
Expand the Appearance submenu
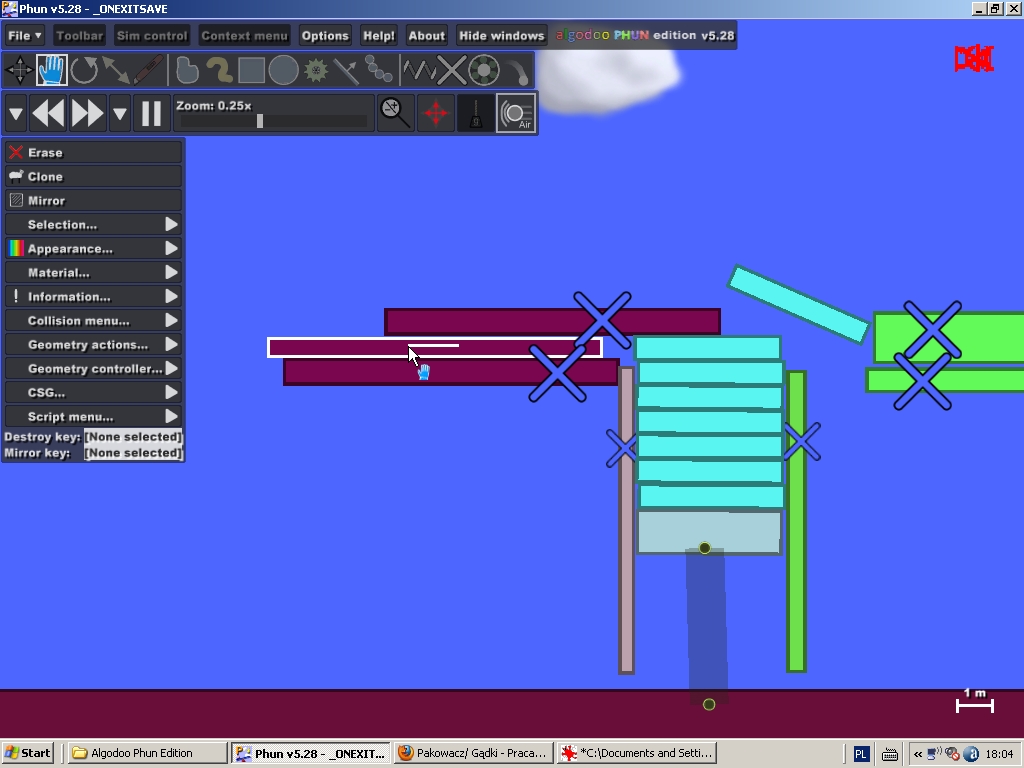click(x=93, y=249)
